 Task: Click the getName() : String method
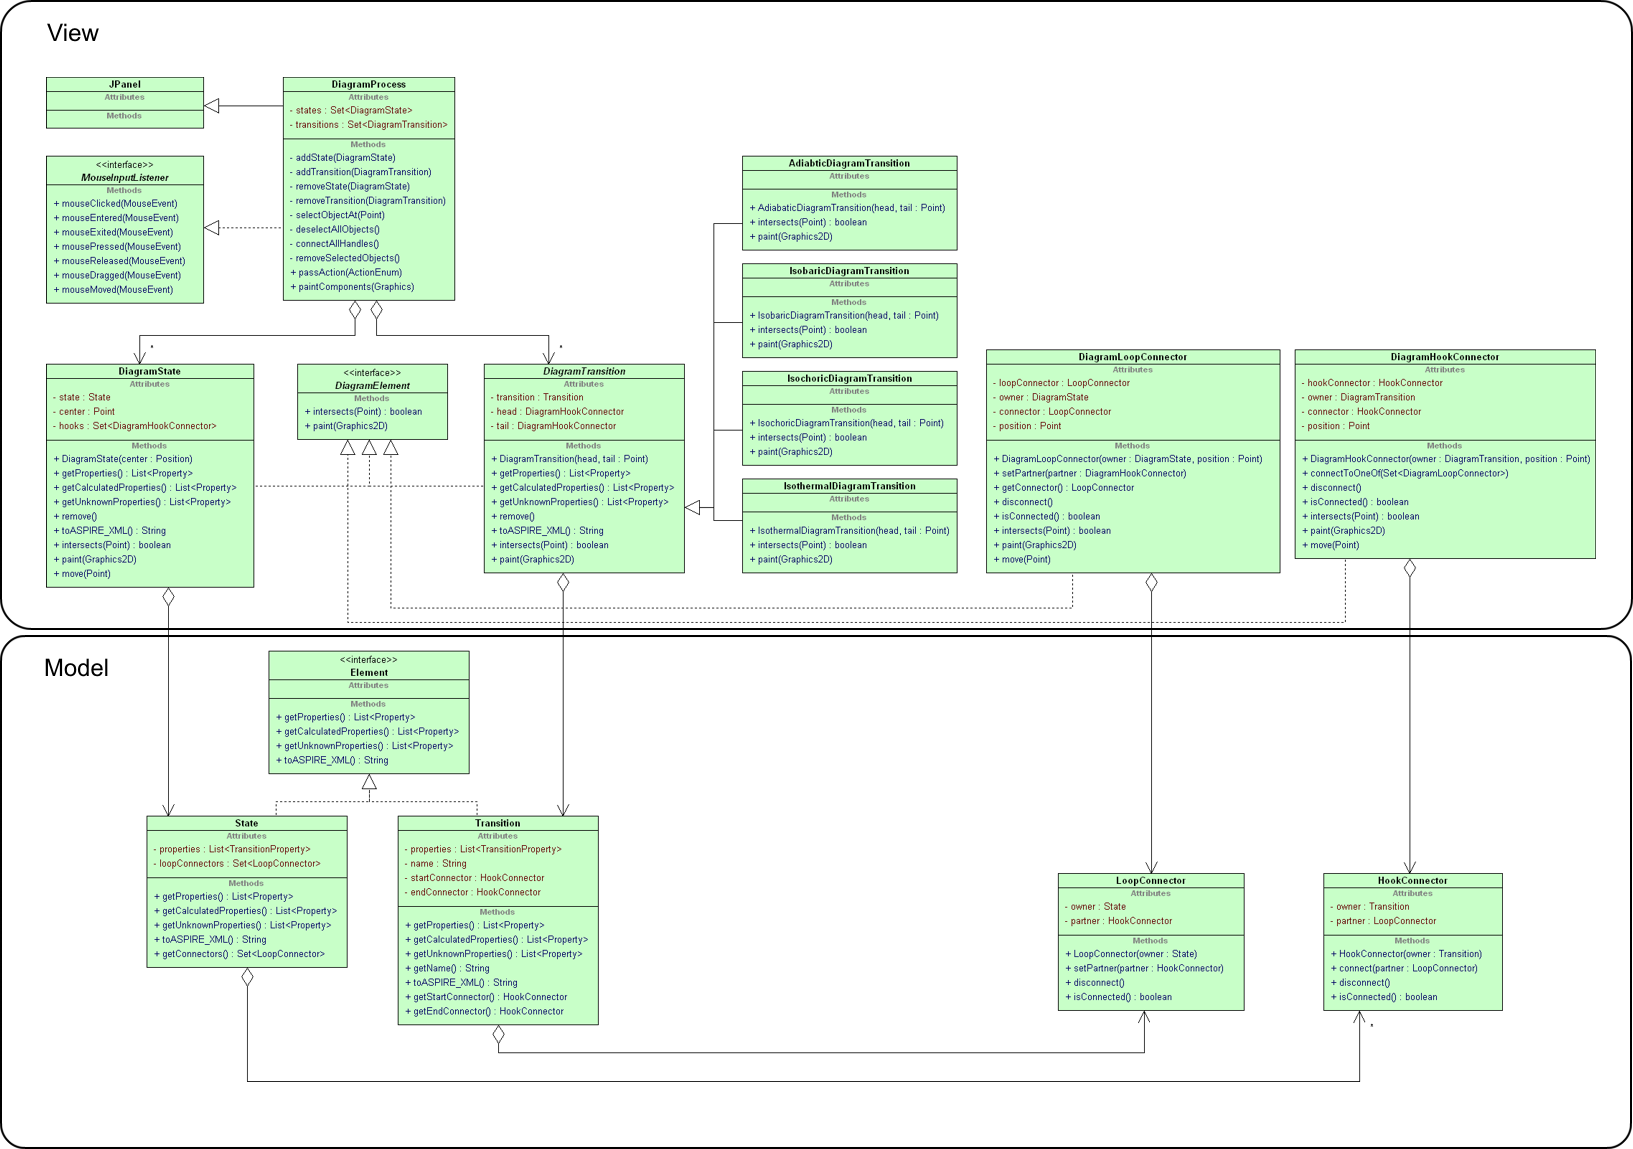pos(447,968)
